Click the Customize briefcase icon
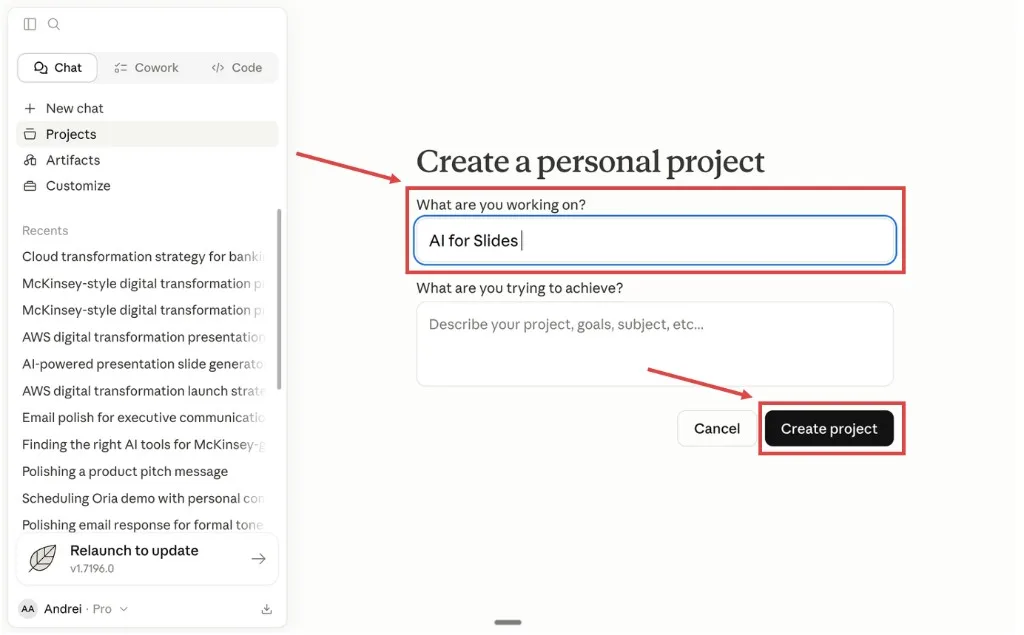Viewport: 1024px width, 635px height. coord(30,186)
